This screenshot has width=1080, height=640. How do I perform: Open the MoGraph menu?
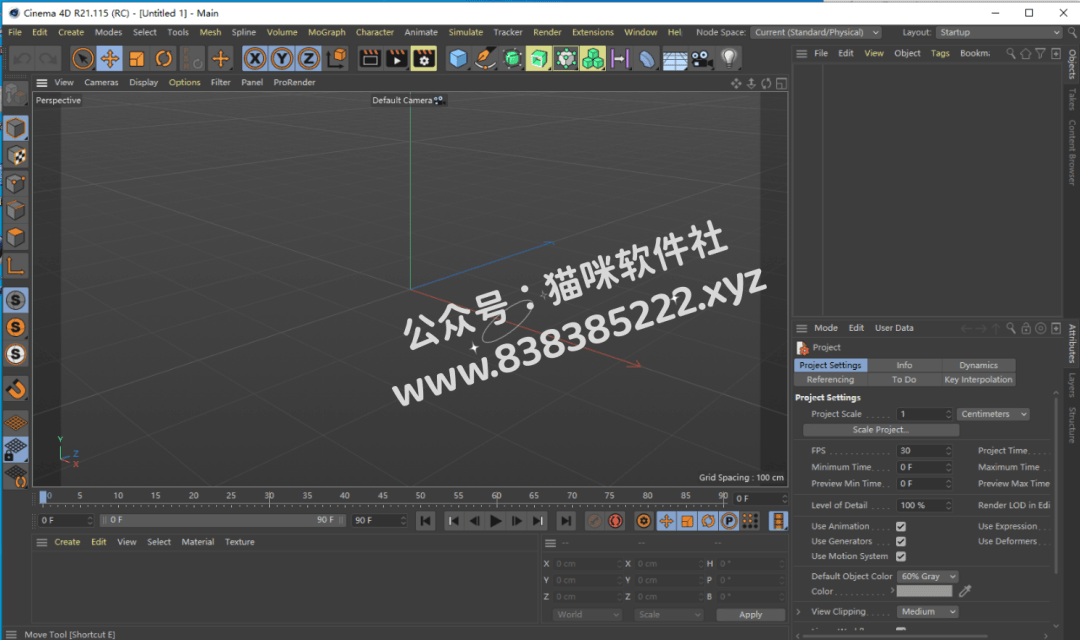pyautogui.click(x=326, y=32)
